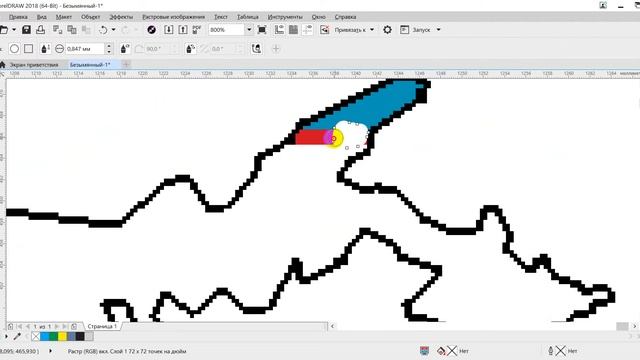Click the zoom level field showing 800%
This screenshot has width=640, height=360.
click(x=226, y=30)
